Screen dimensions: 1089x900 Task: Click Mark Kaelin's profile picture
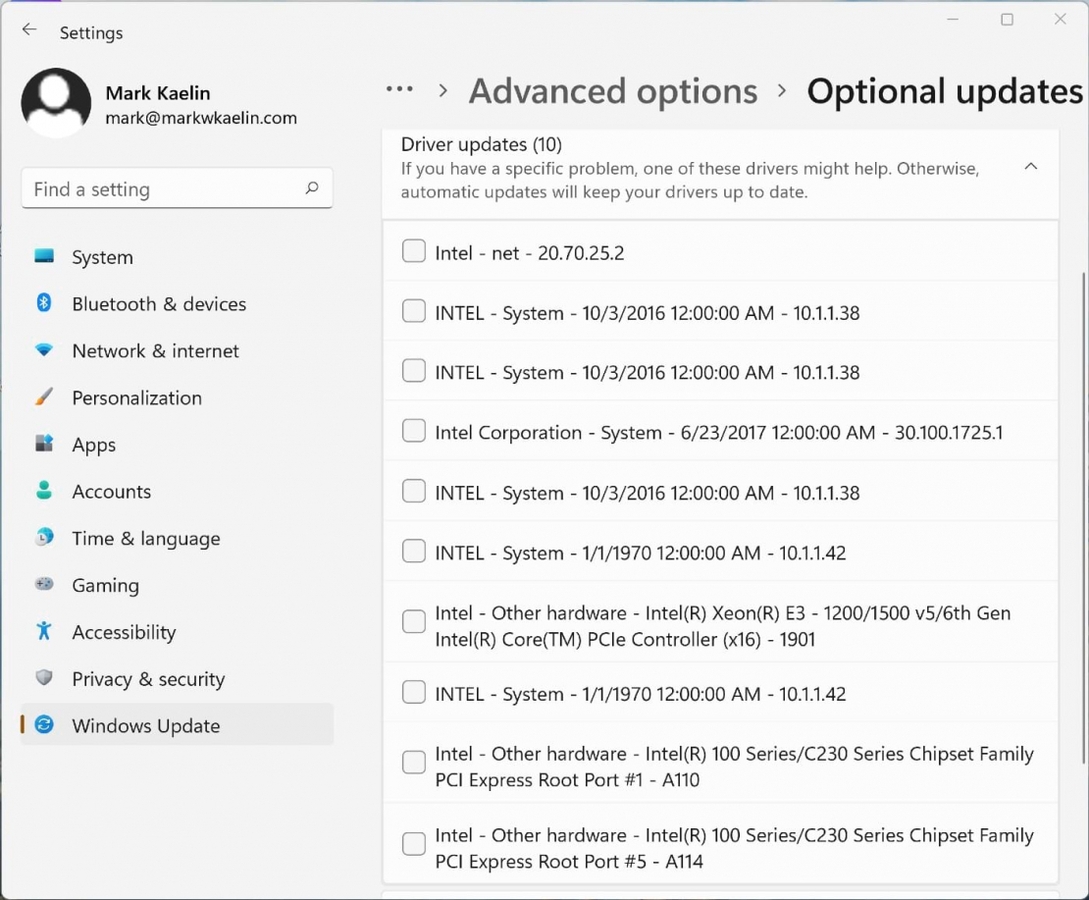click(56, 101)
